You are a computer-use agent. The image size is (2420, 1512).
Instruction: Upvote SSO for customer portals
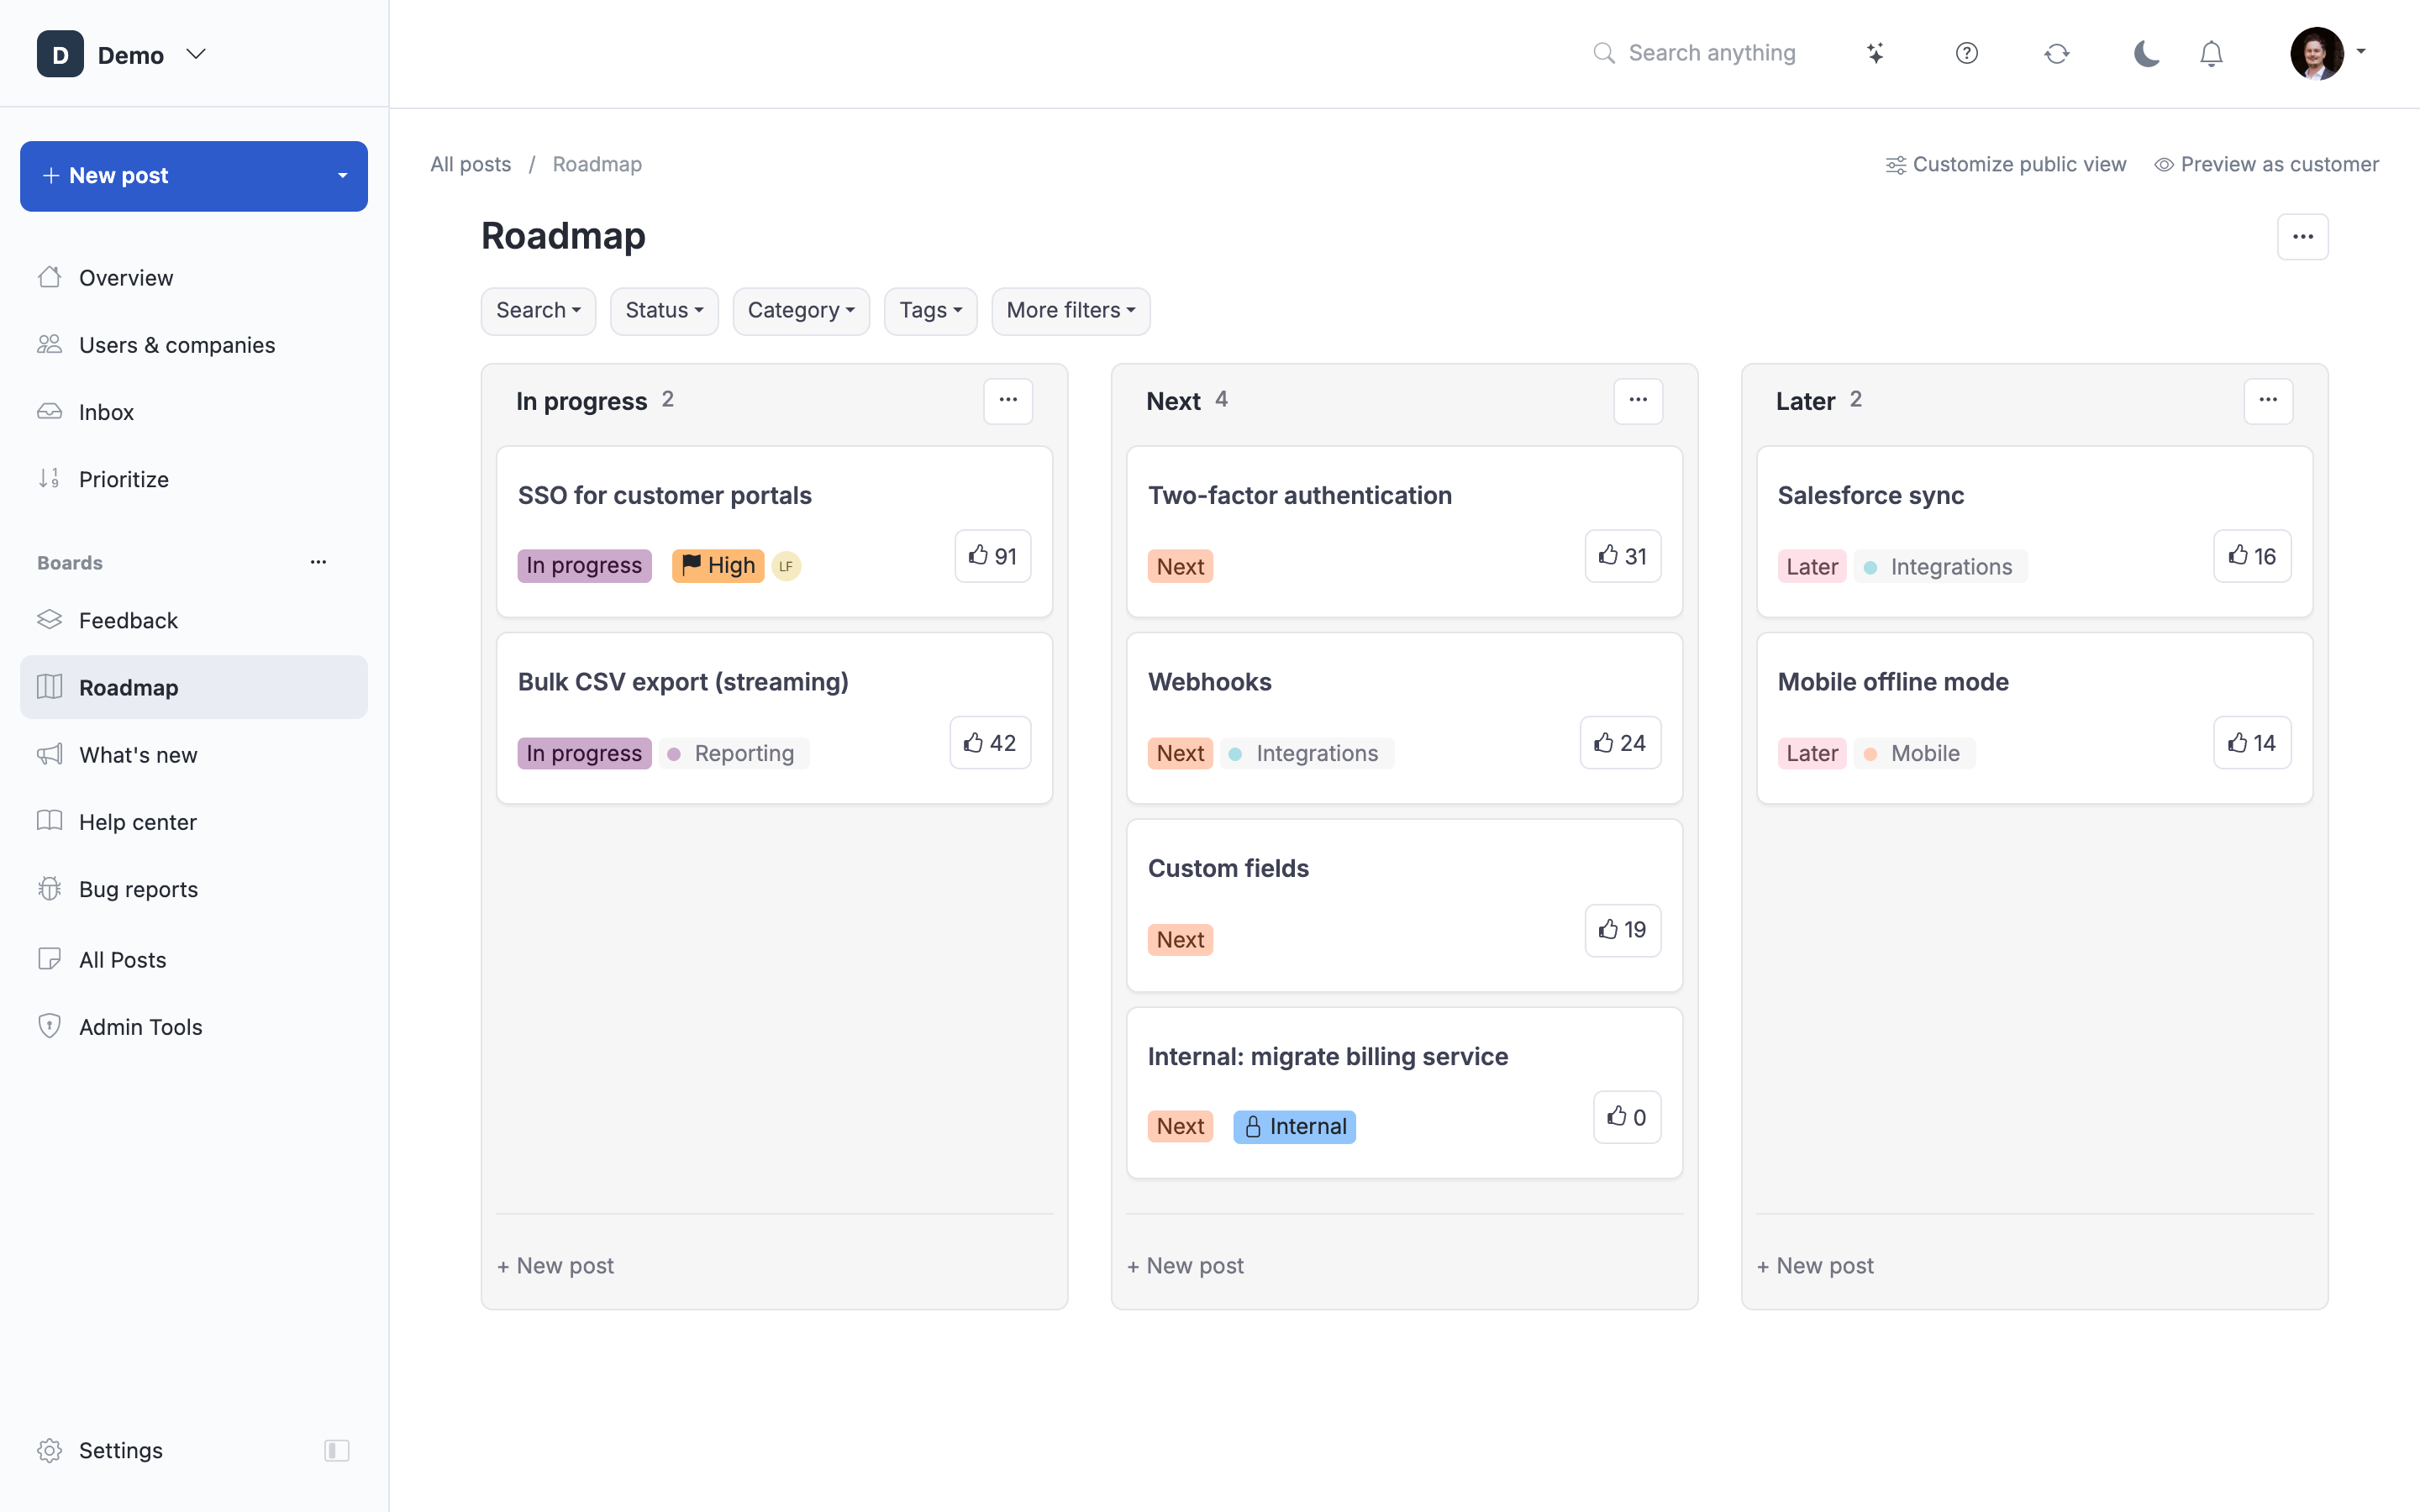coord(992,556)
